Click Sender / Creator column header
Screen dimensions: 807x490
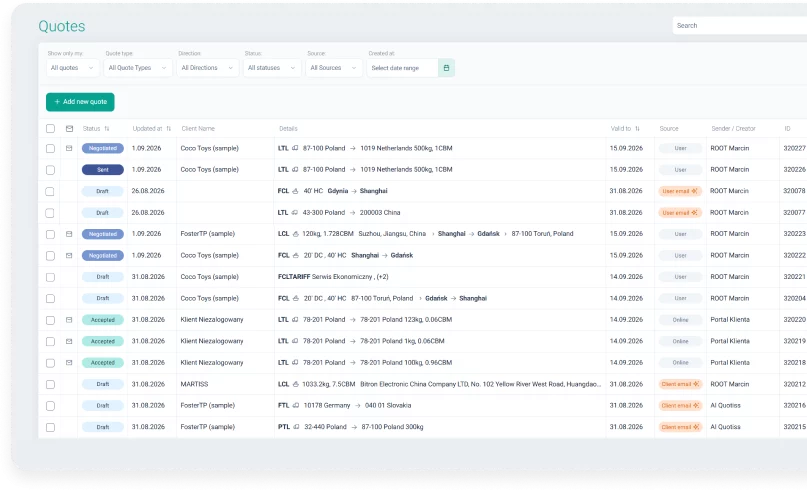pos(733,129)
